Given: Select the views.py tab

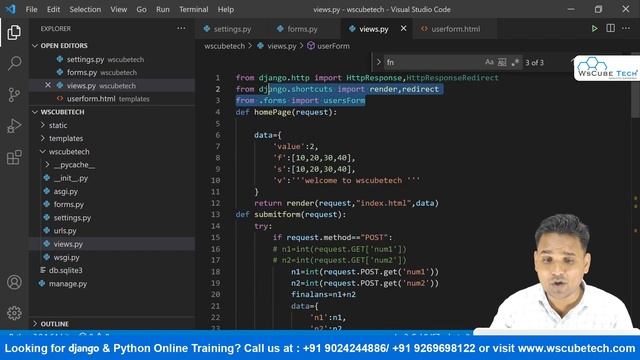Looking at the screenshot, I should click(373, 29).
